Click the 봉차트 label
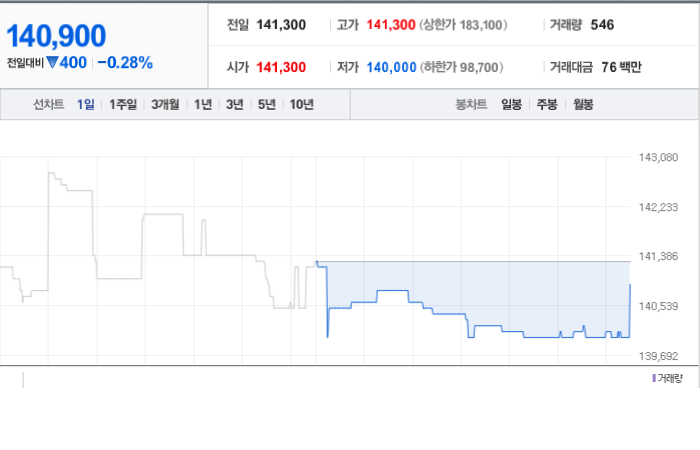Image resolution: width=700 pixels, height=450 pixels. click(x=471, y=104)
